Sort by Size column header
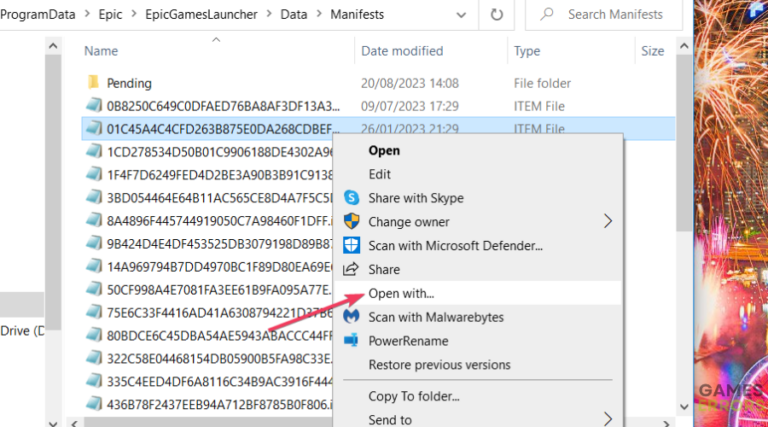 655,51
